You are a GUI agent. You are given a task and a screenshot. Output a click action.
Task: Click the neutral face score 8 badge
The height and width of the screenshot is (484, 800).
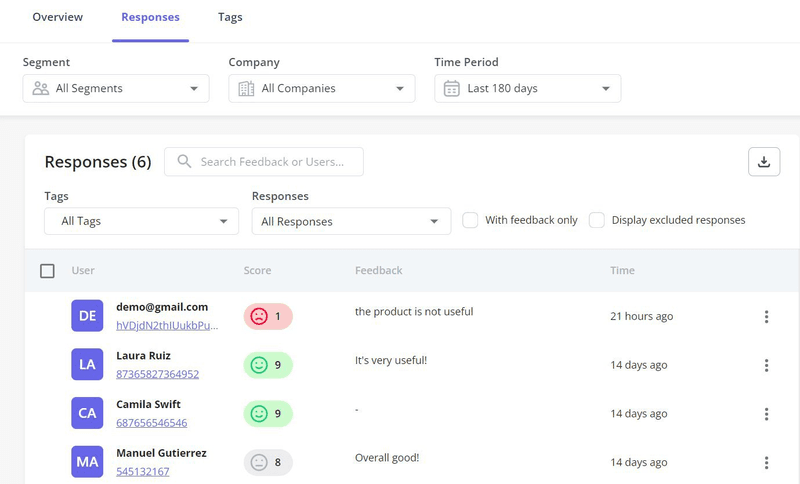pos(268,462)
